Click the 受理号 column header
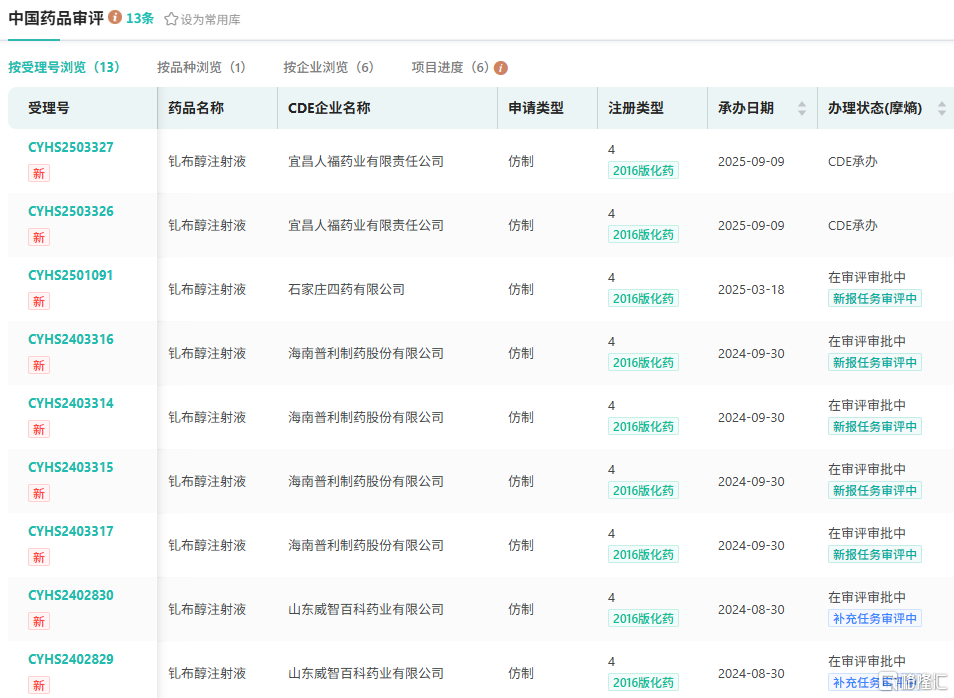This screenshot has width=954, height=698. (49, 108)
